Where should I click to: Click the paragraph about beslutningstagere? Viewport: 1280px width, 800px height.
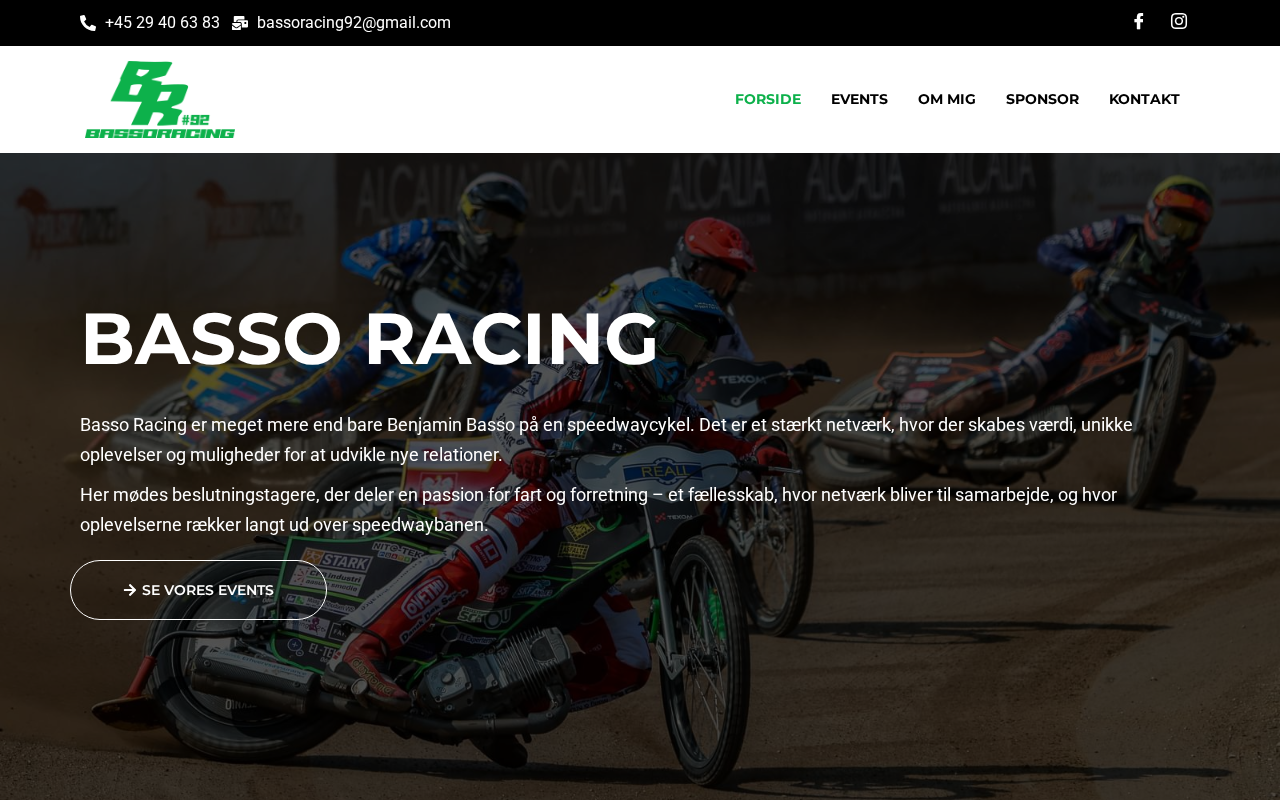click(x=598, y=510)
